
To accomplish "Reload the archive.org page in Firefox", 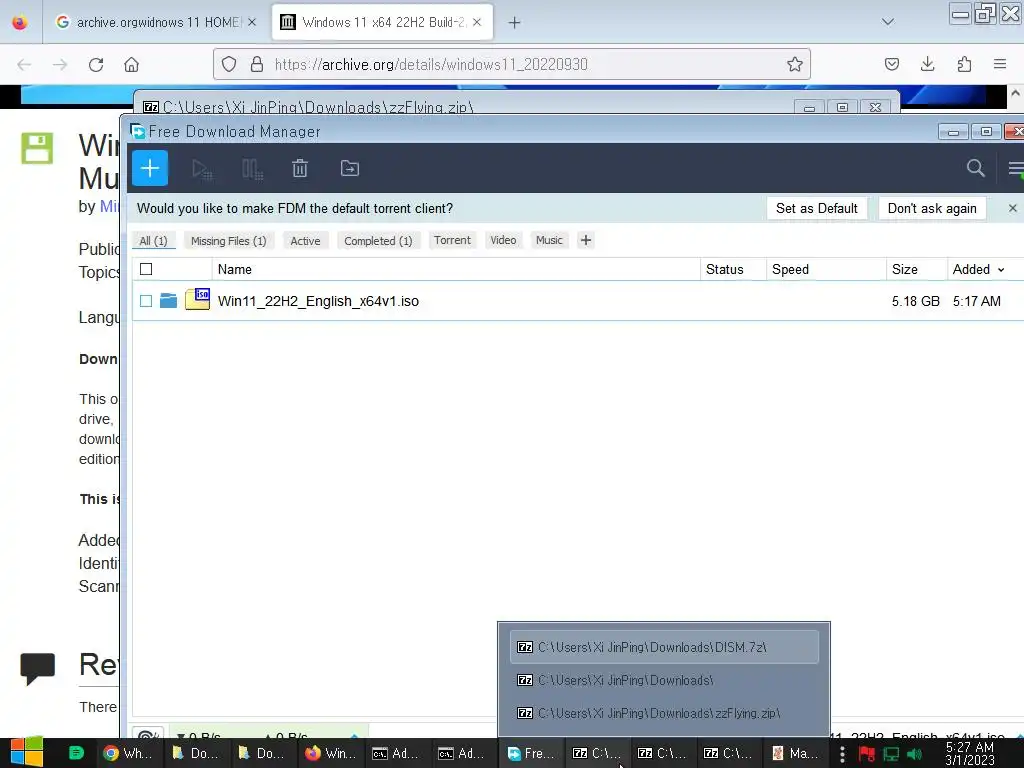I will tap(96, 65).
